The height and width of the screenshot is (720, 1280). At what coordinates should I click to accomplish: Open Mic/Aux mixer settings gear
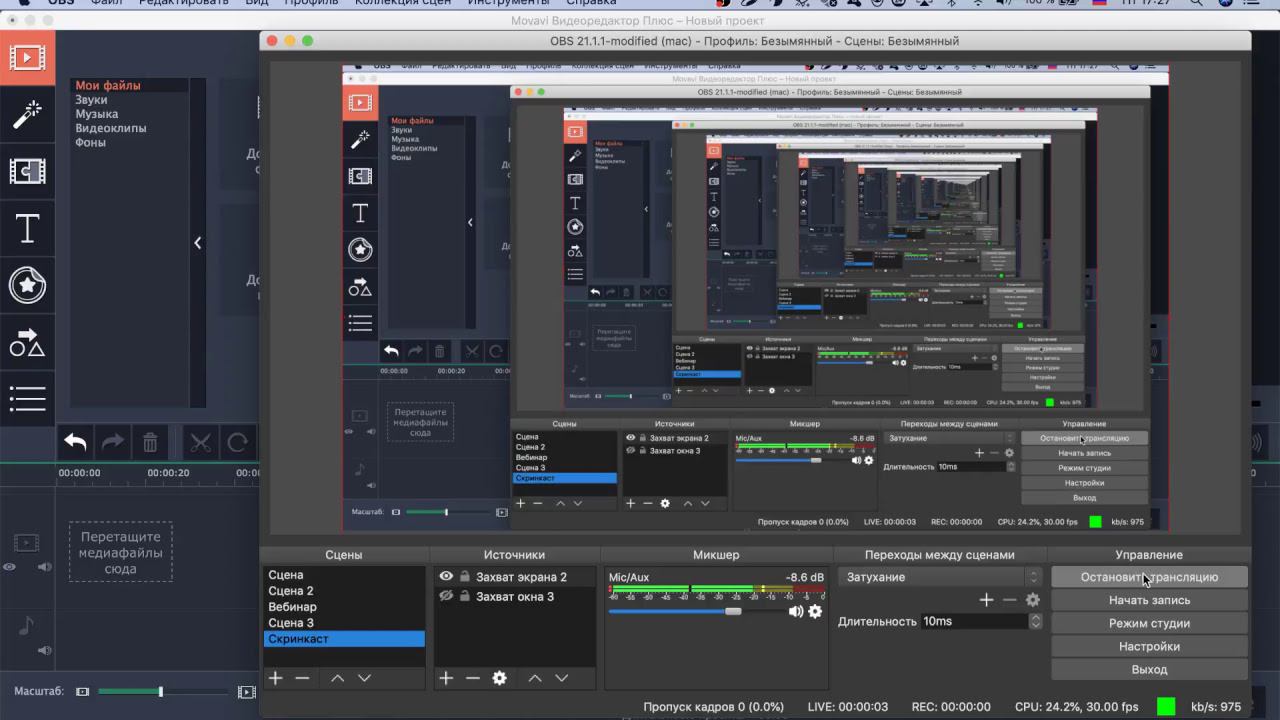click(x=815, y=611)
